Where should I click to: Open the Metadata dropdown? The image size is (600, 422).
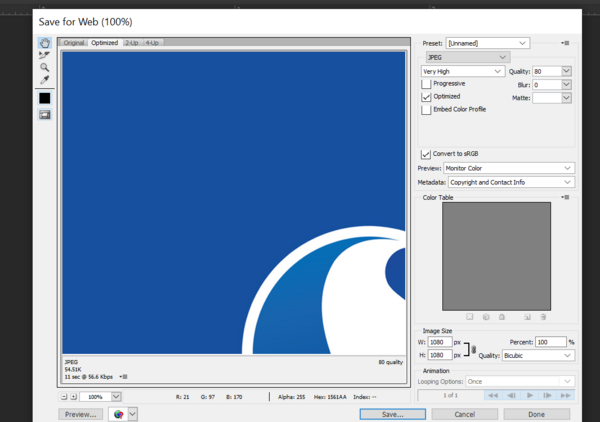[x=511, y=182]
